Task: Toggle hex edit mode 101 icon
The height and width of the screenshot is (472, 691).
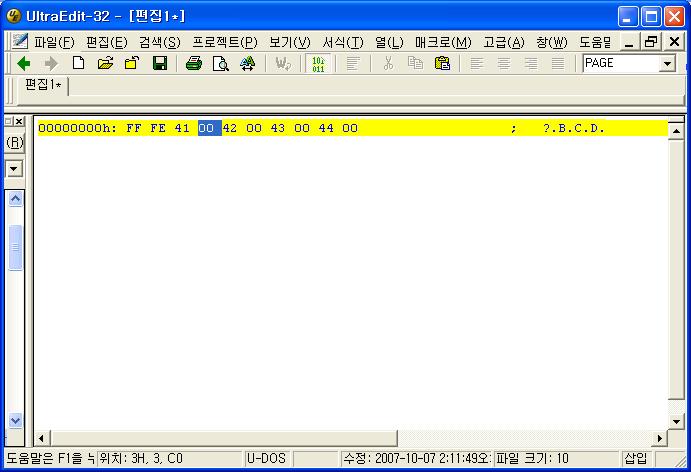Action: [x=318, y=63]
